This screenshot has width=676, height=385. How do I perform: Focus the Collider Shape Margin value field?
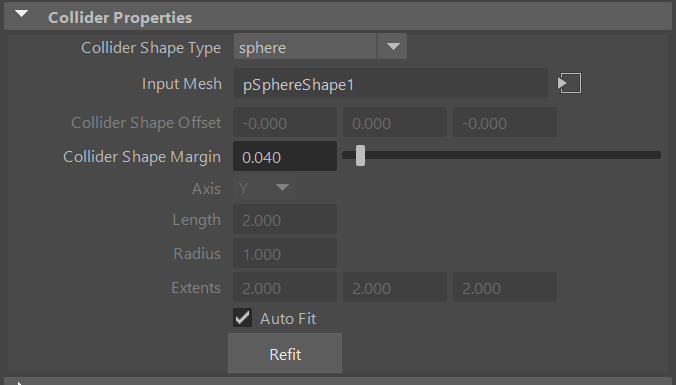[x=285, y=156]
